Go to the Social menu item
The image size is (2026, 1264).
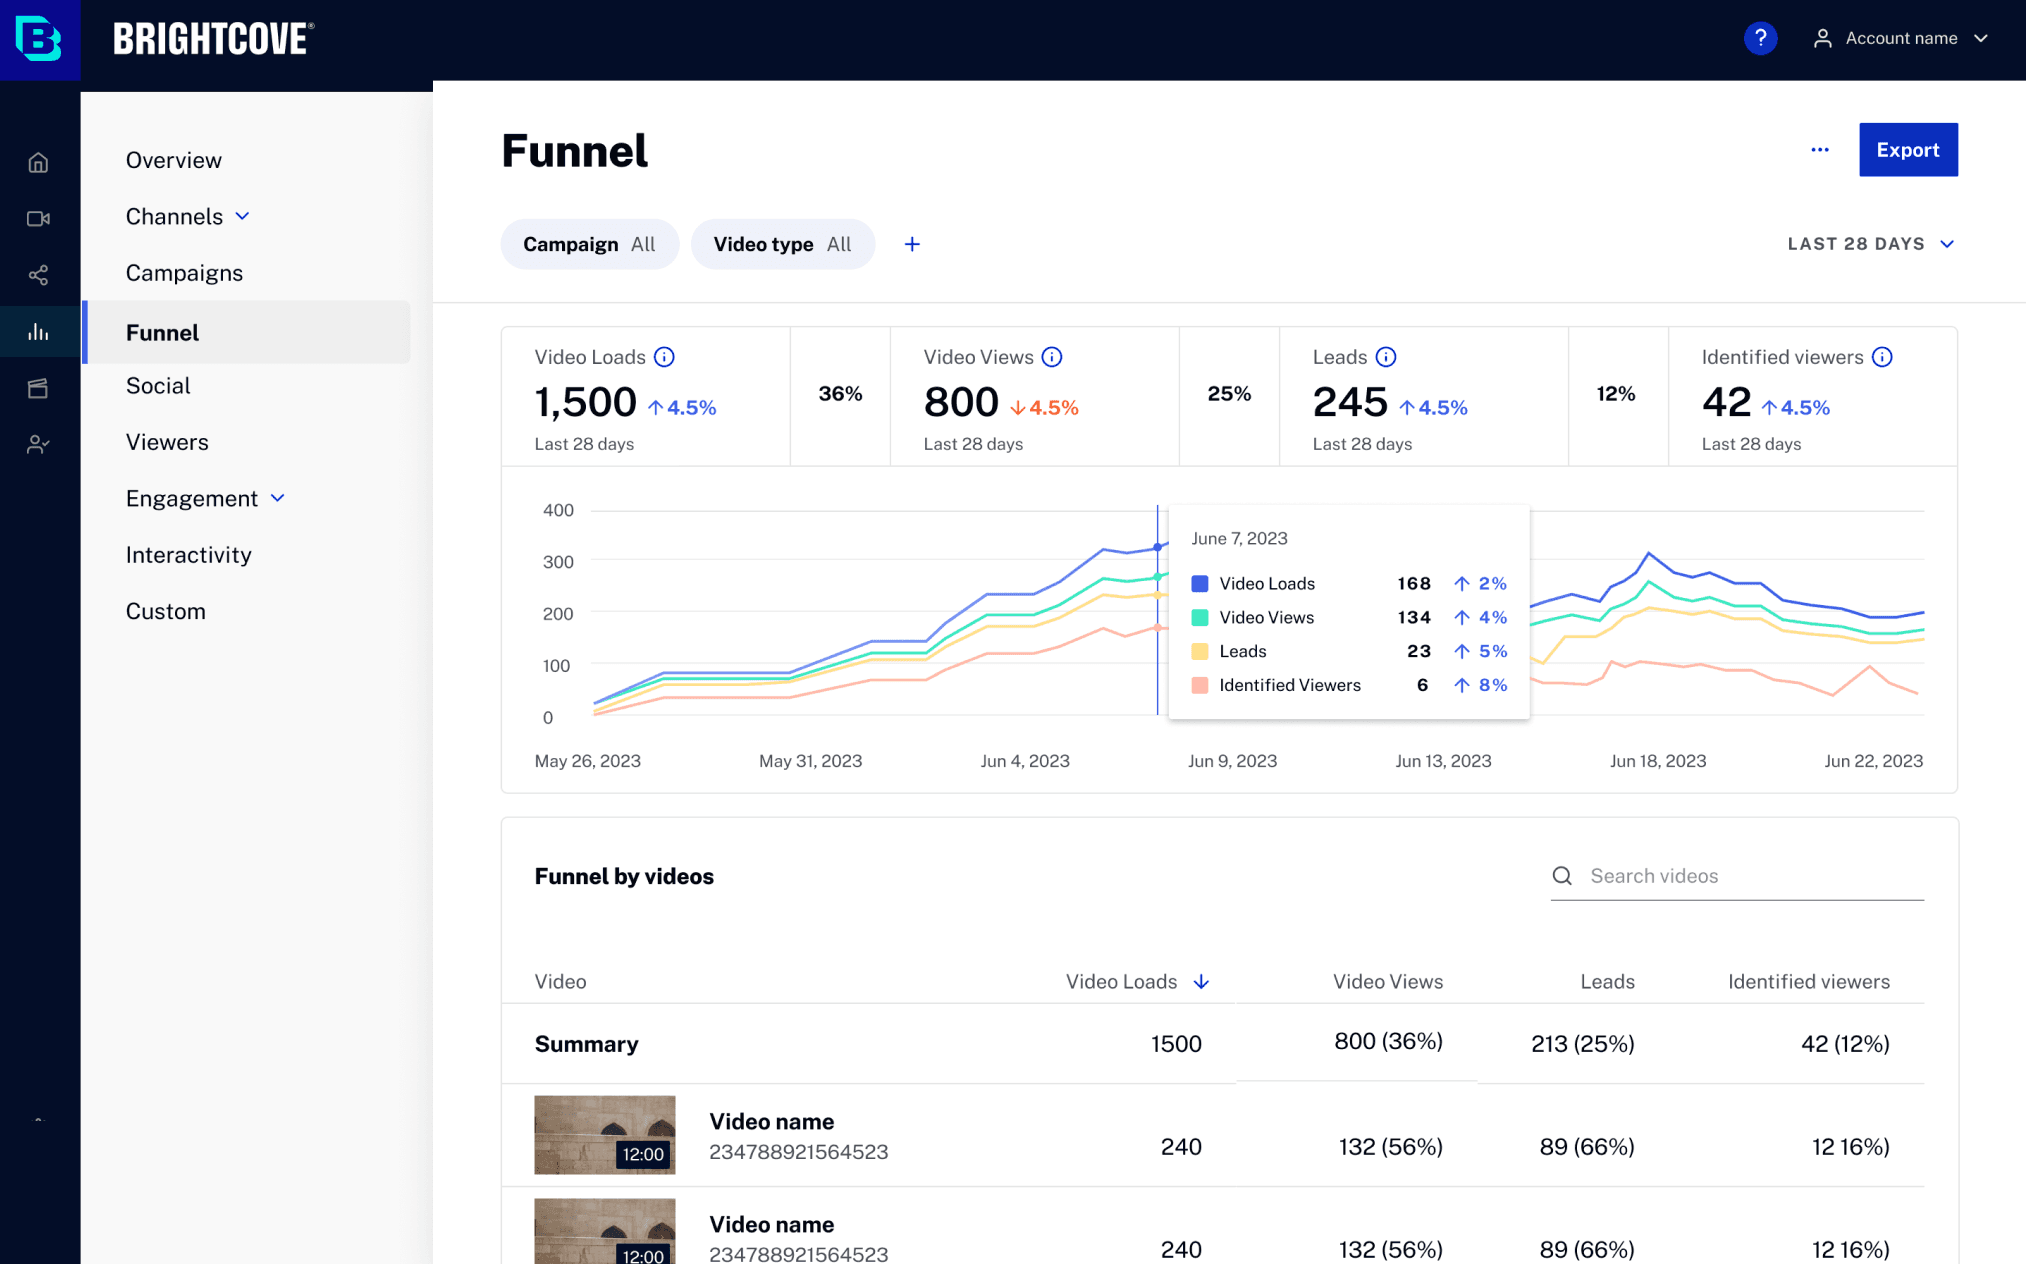[158, 385]
